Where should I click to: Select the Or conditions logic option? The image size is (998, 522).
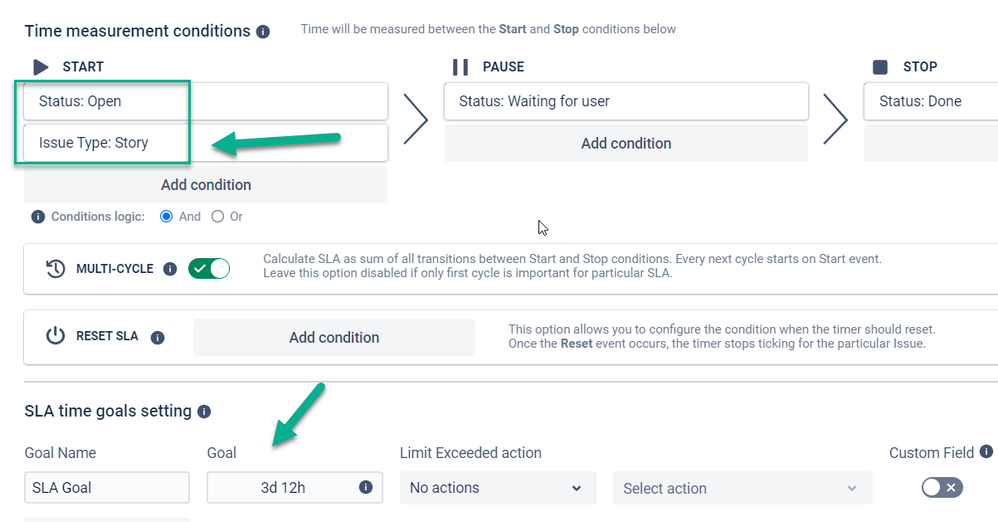click(x=218, y=217)
